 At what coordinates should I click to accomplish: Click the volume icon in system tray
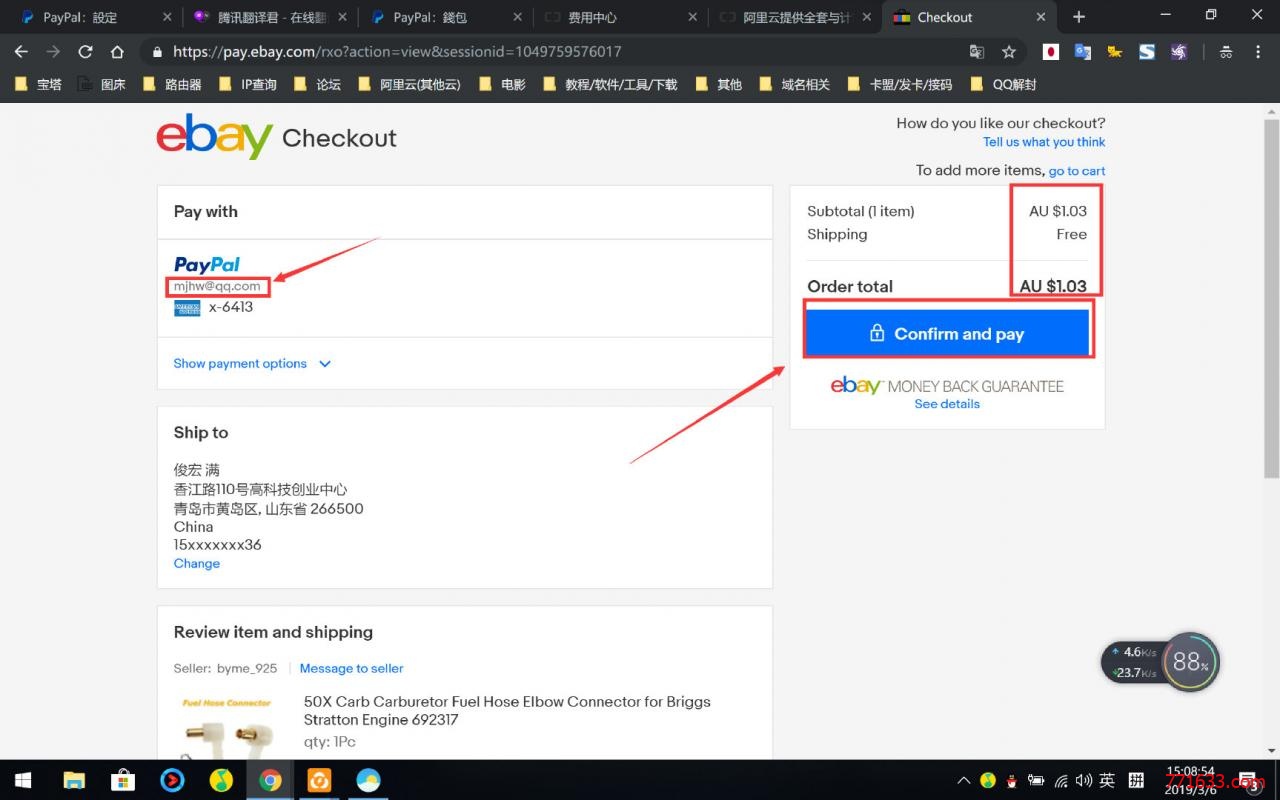click(1084, 780)
